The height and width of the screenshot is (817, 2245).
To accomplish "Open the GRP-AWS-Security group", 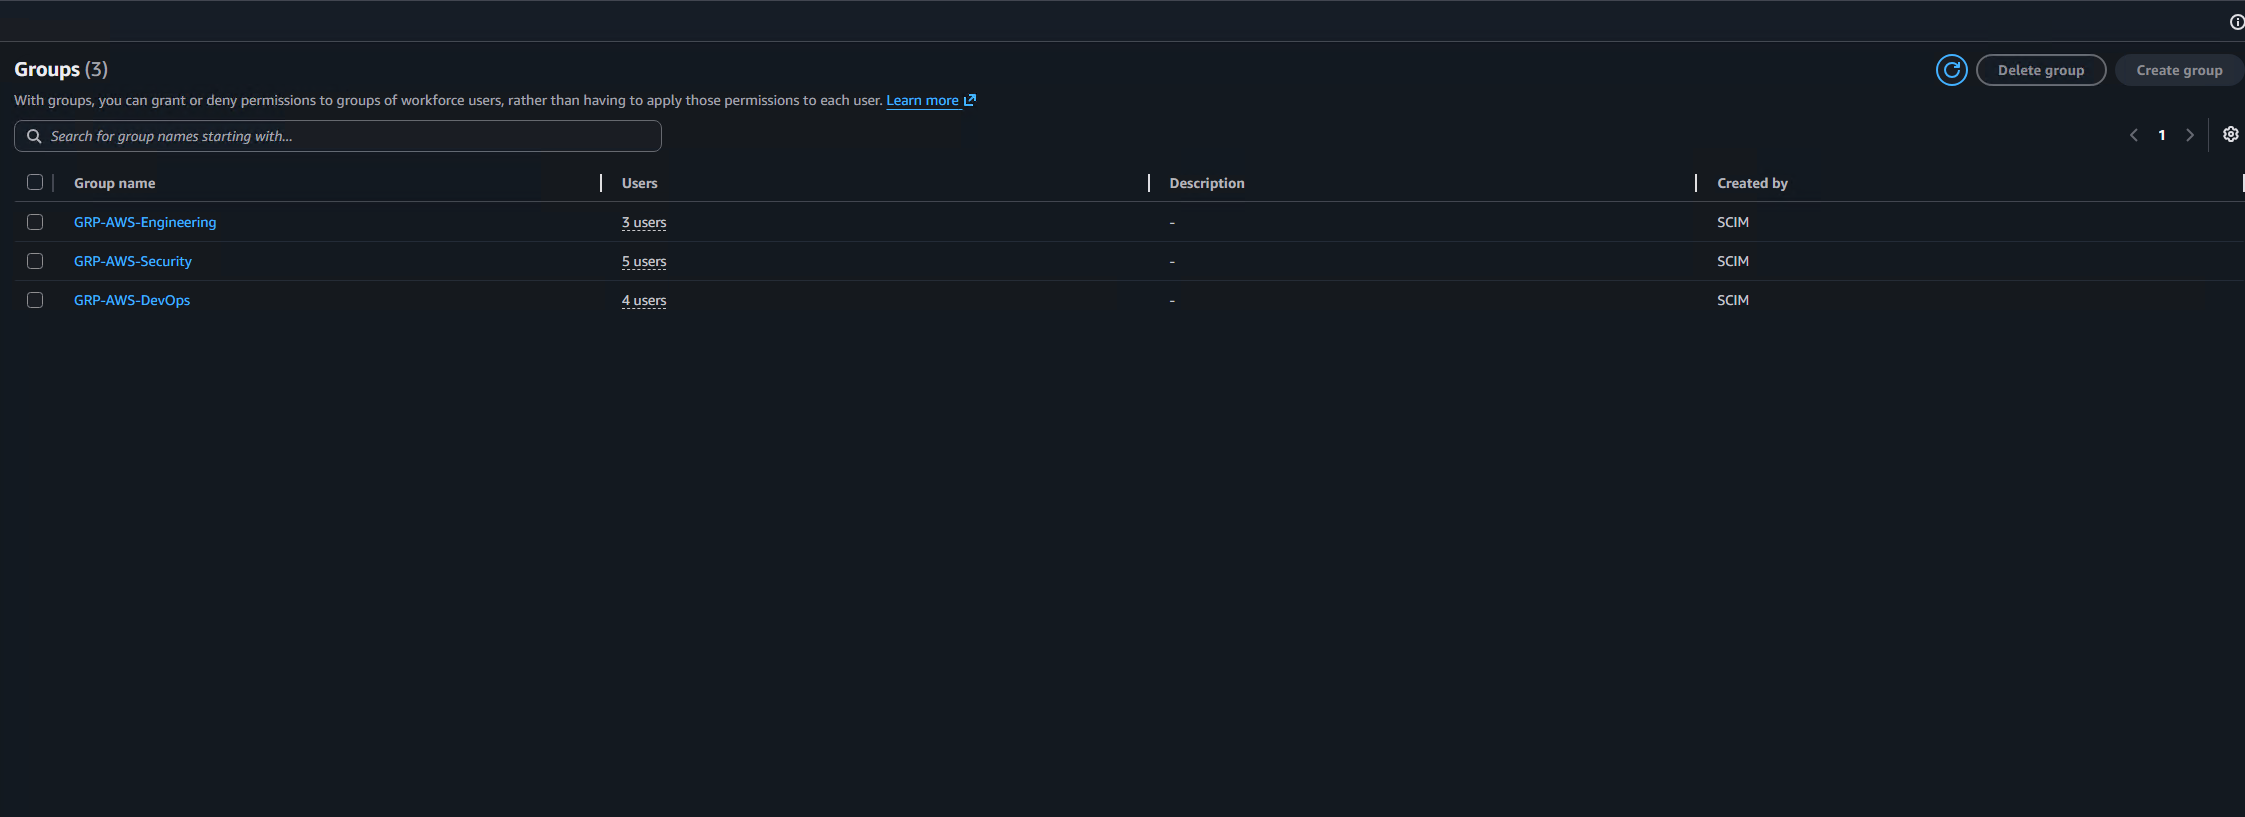I will point(133,261).
